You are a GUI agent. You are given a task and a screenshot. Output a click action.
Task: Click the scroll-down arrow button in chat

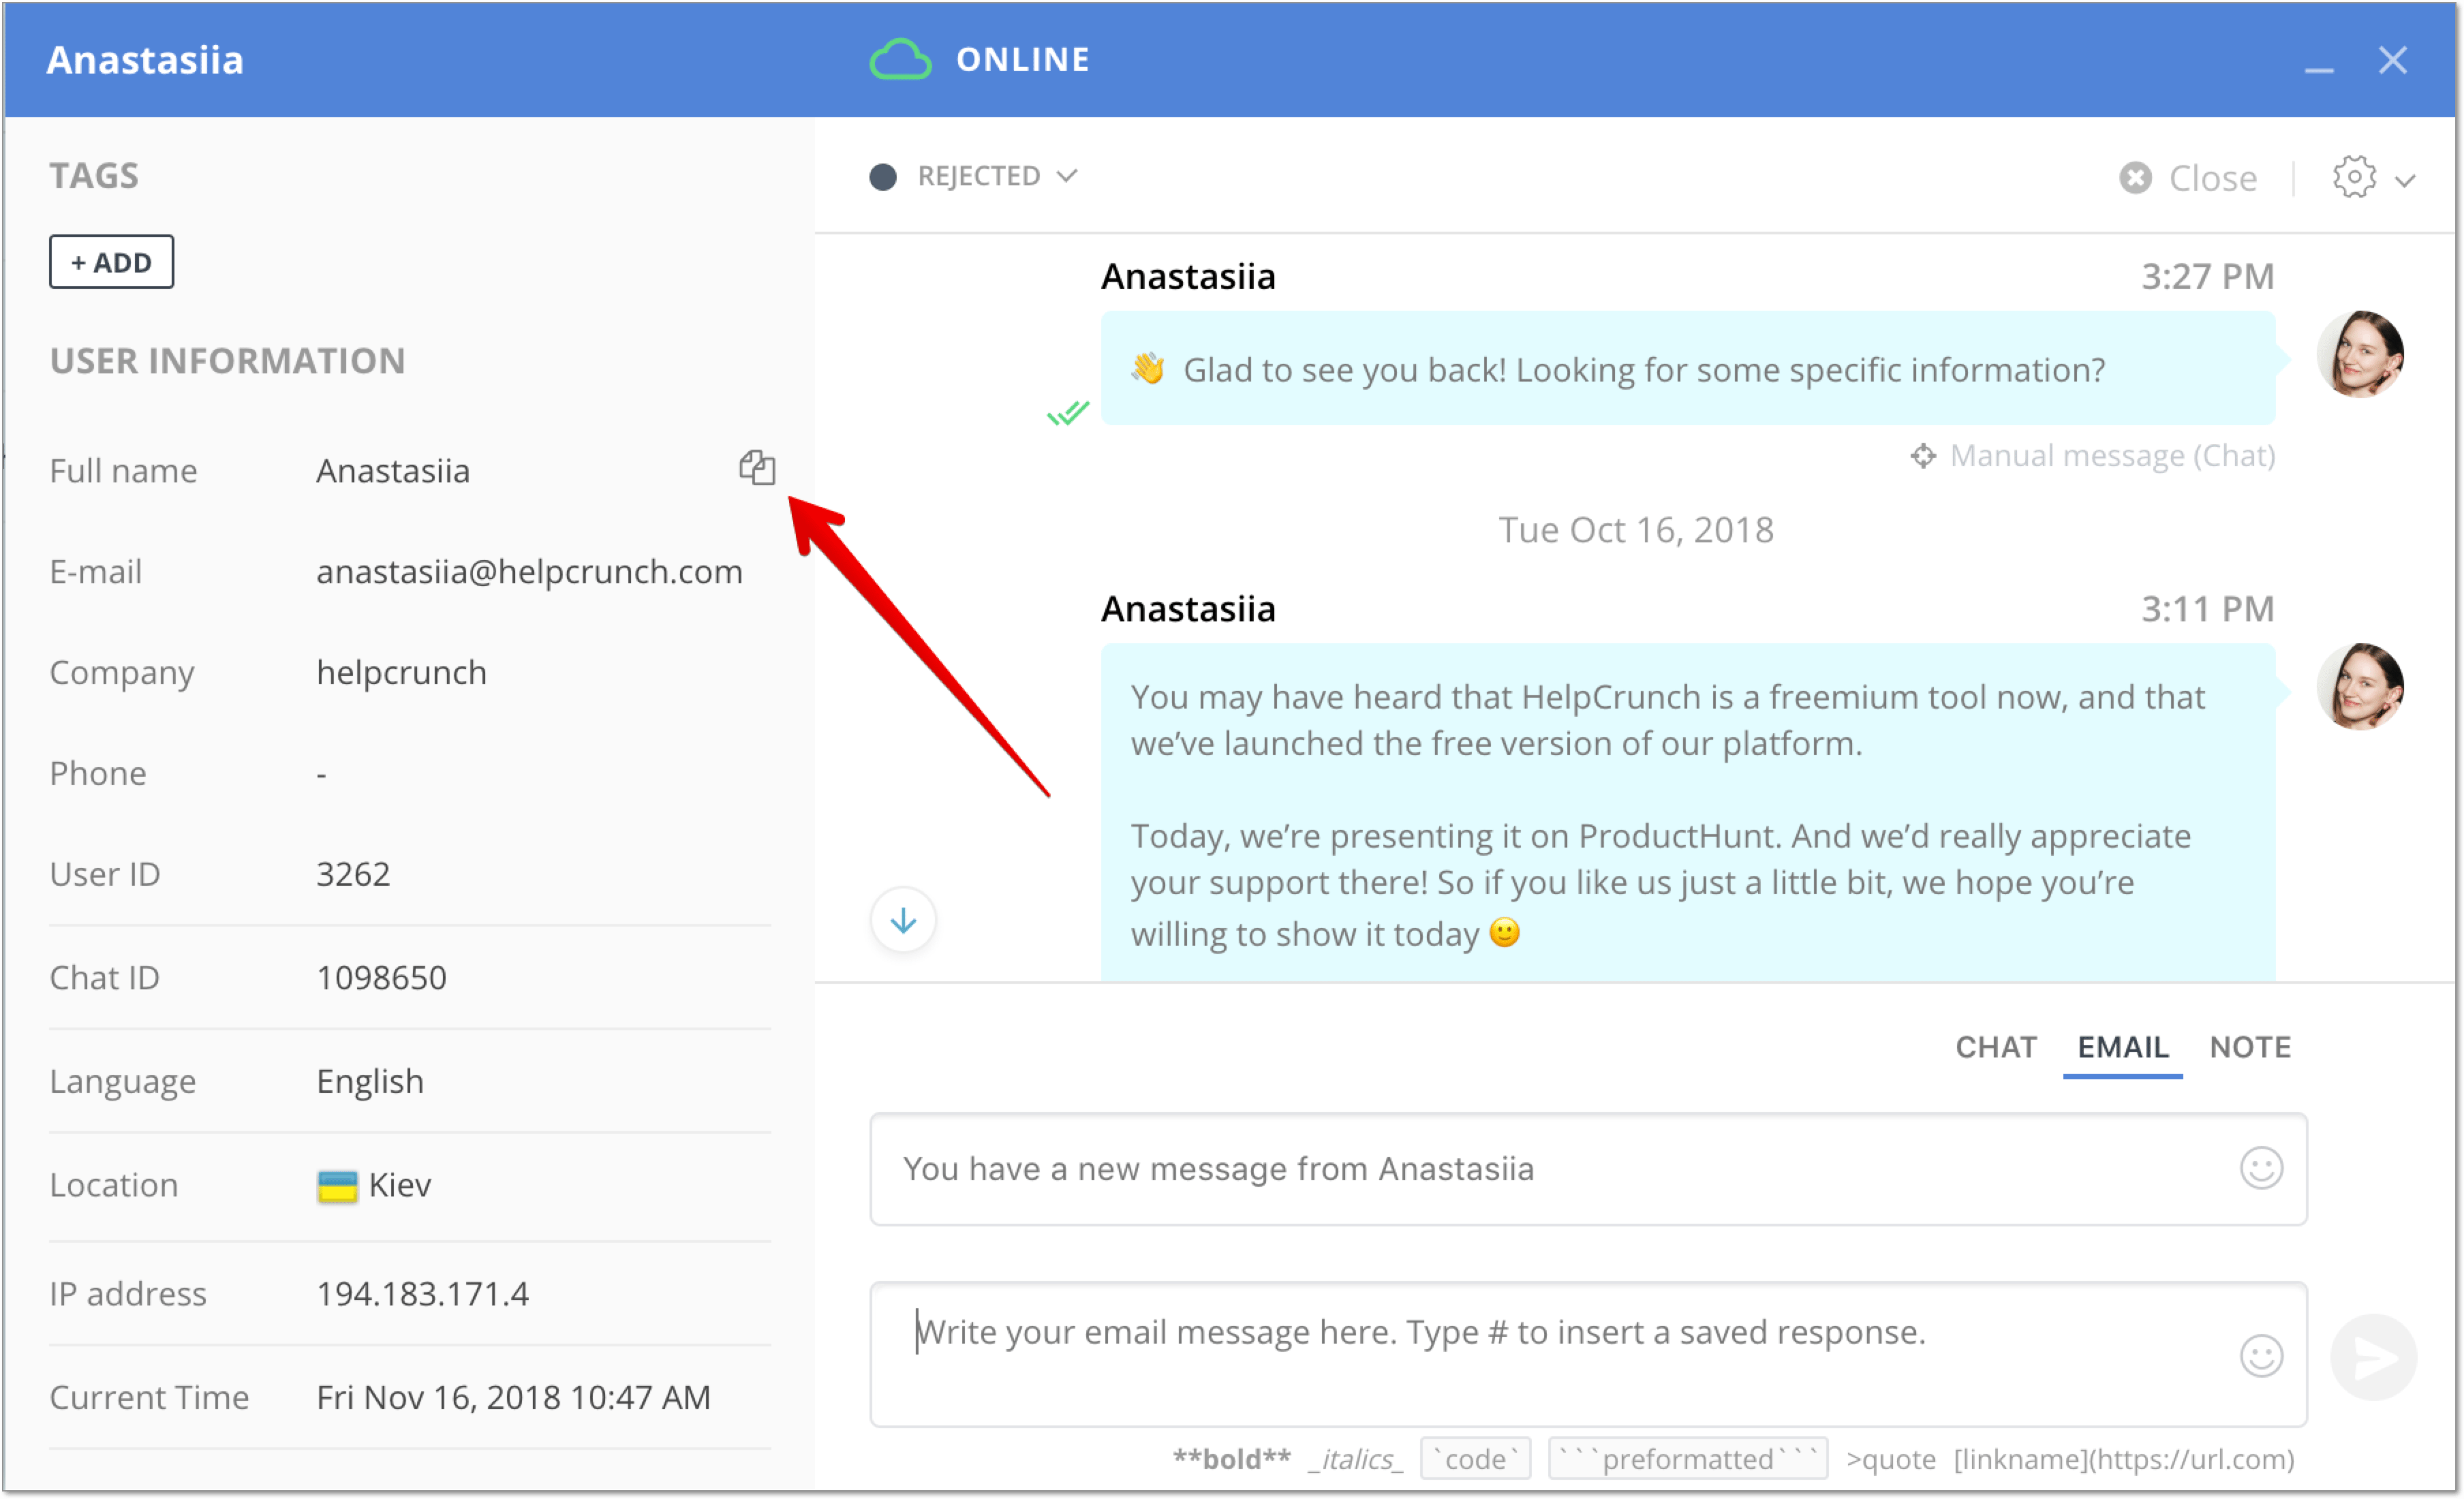(903, 920)
